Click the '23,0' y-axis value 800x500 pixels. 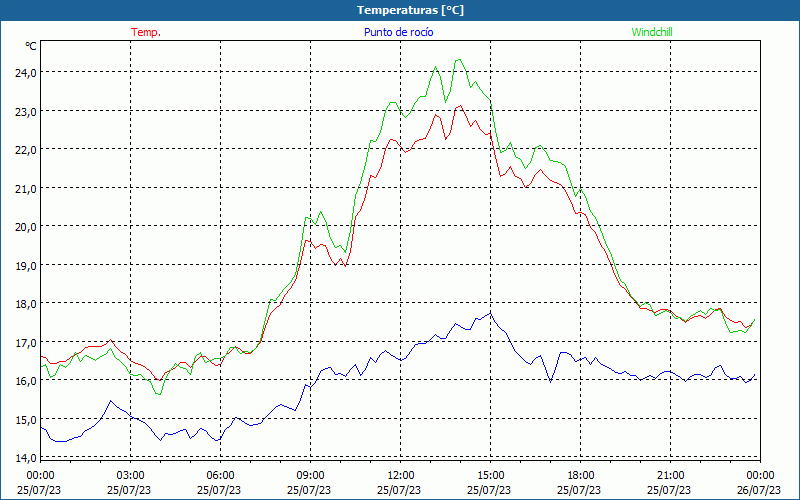tap(26, 111)
